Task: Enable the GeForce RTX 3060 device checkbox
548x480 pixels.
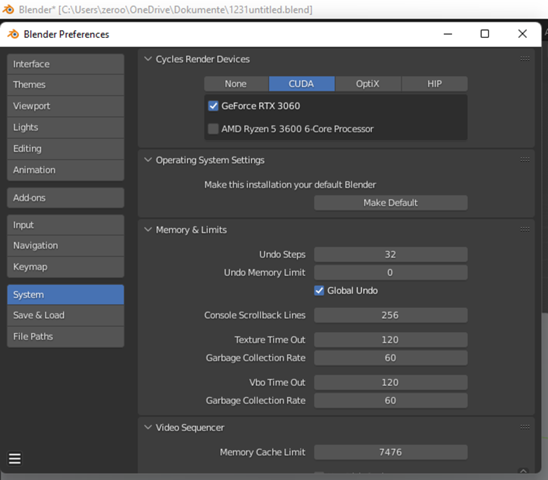Action: click(213, 106)
